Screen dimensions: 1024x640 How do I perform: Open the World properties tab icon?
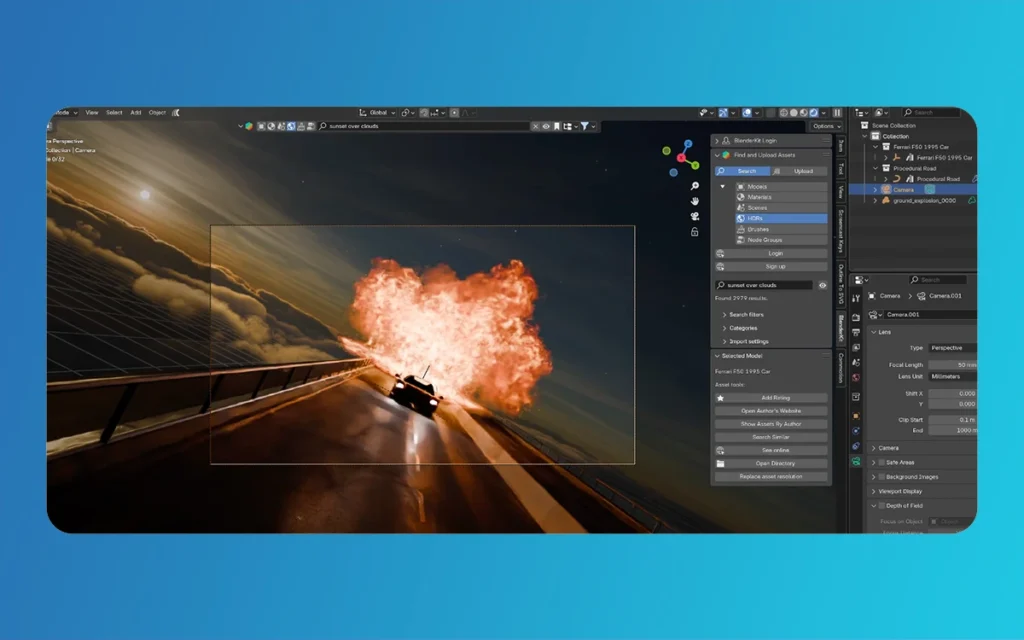tap(856, 377)
